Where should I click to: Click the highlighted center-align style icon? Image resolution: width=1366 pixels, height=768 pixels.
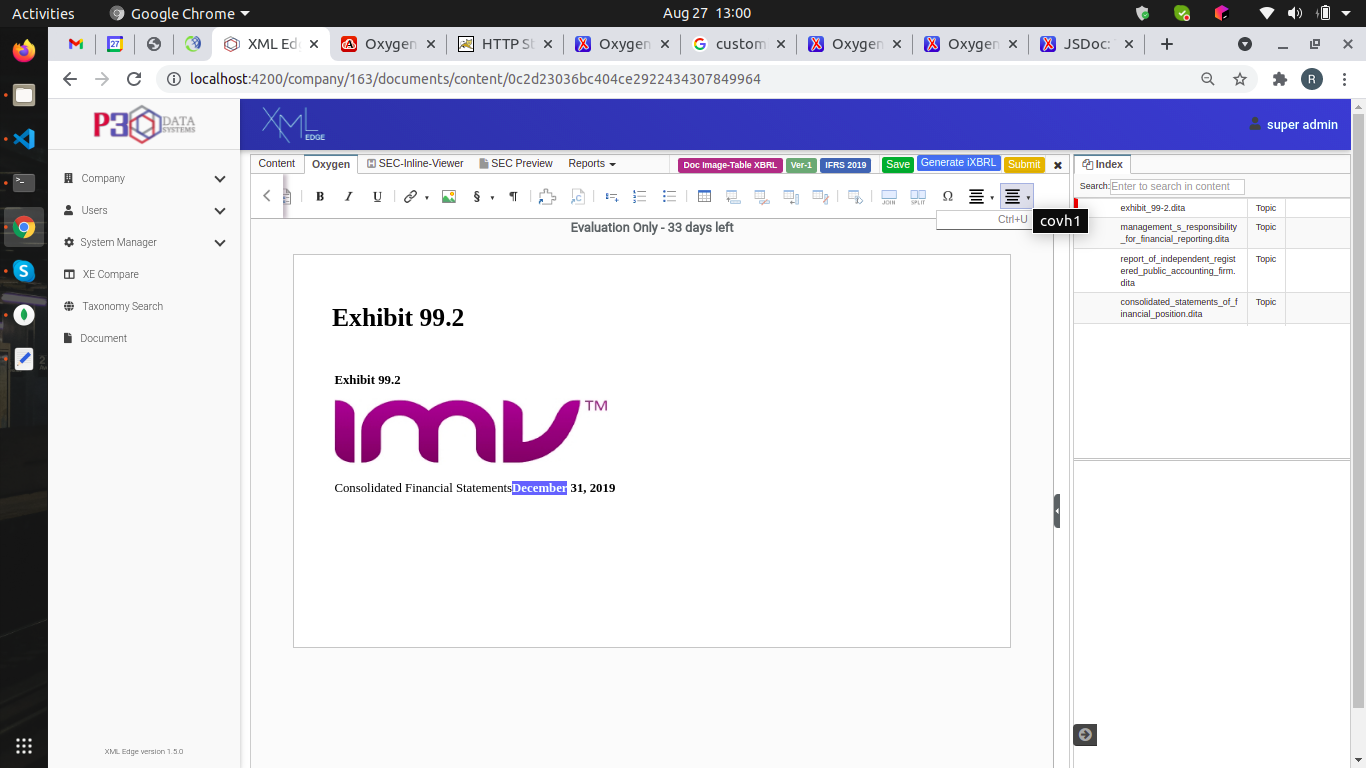tap(1012, 197)
